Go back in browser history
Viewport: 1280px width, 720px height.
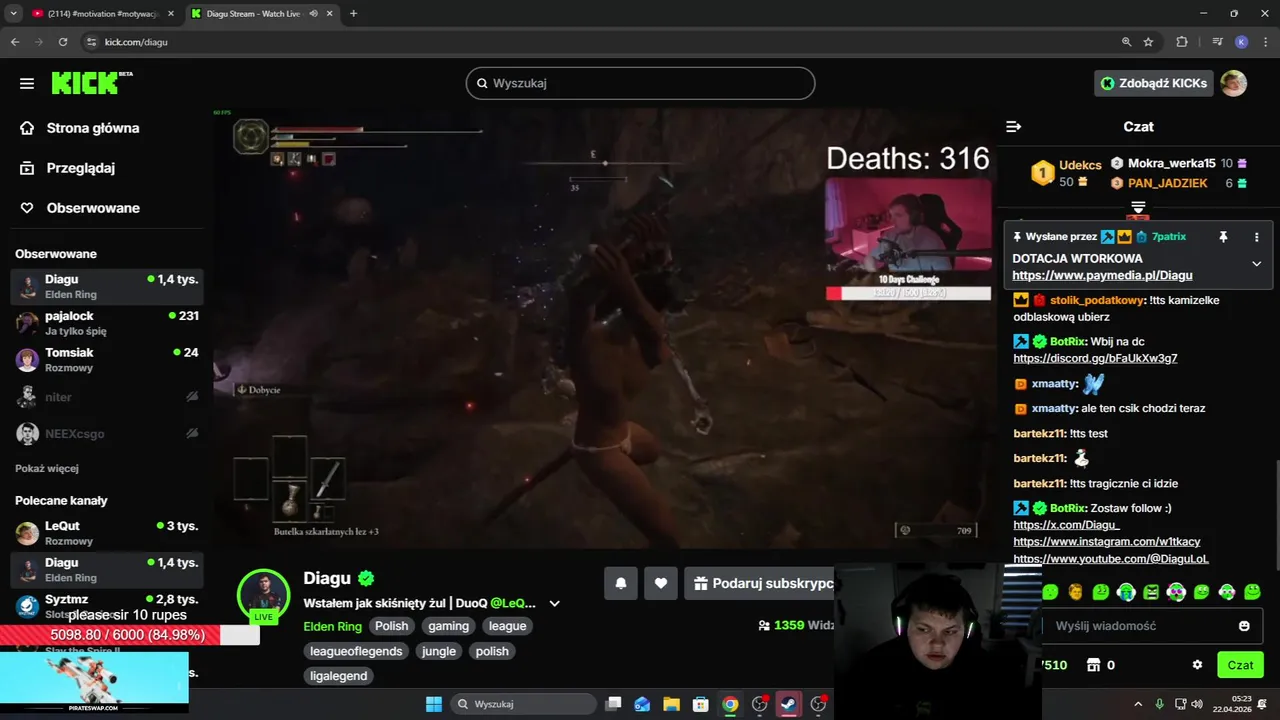click(15, 42)
